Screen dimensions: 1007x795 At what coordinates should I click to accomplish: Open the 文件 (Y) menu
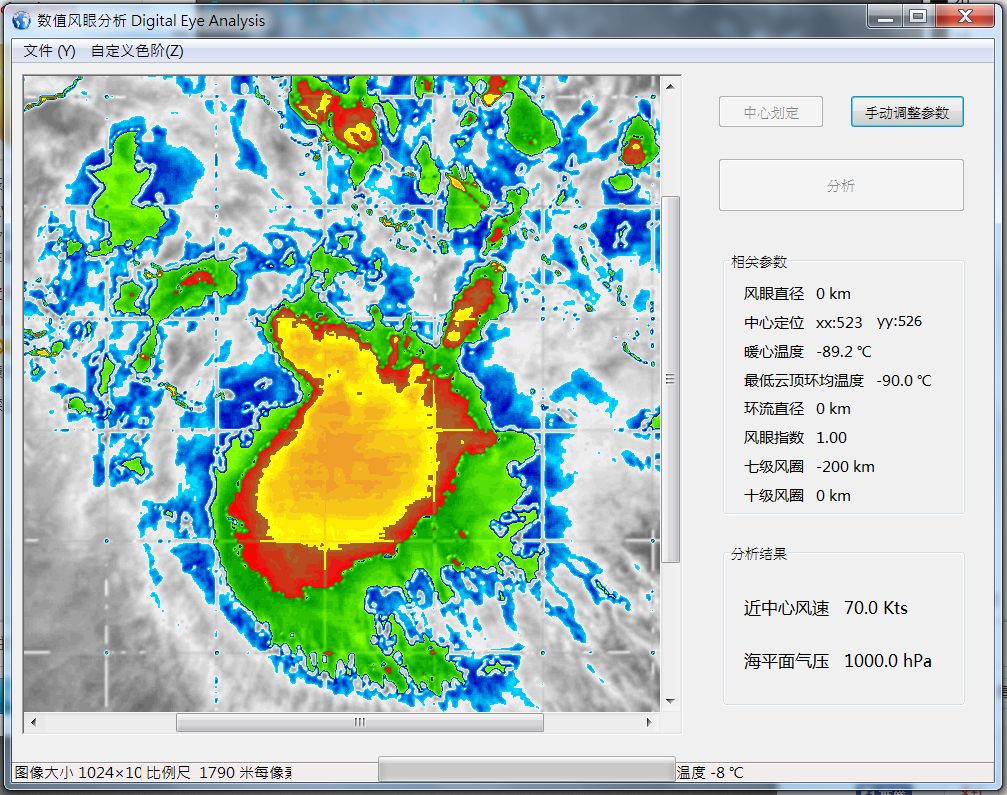pos(49,51)
